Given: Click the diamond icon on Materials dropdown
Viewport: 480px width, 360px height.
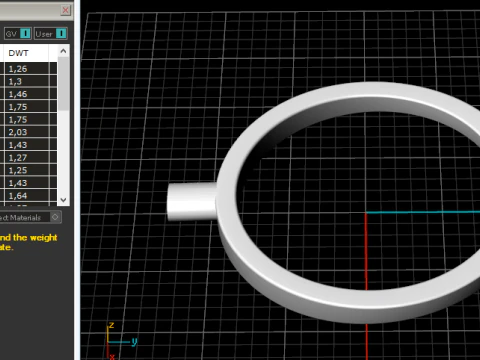Looking at the screenshot, I should (x=55, y=217).
